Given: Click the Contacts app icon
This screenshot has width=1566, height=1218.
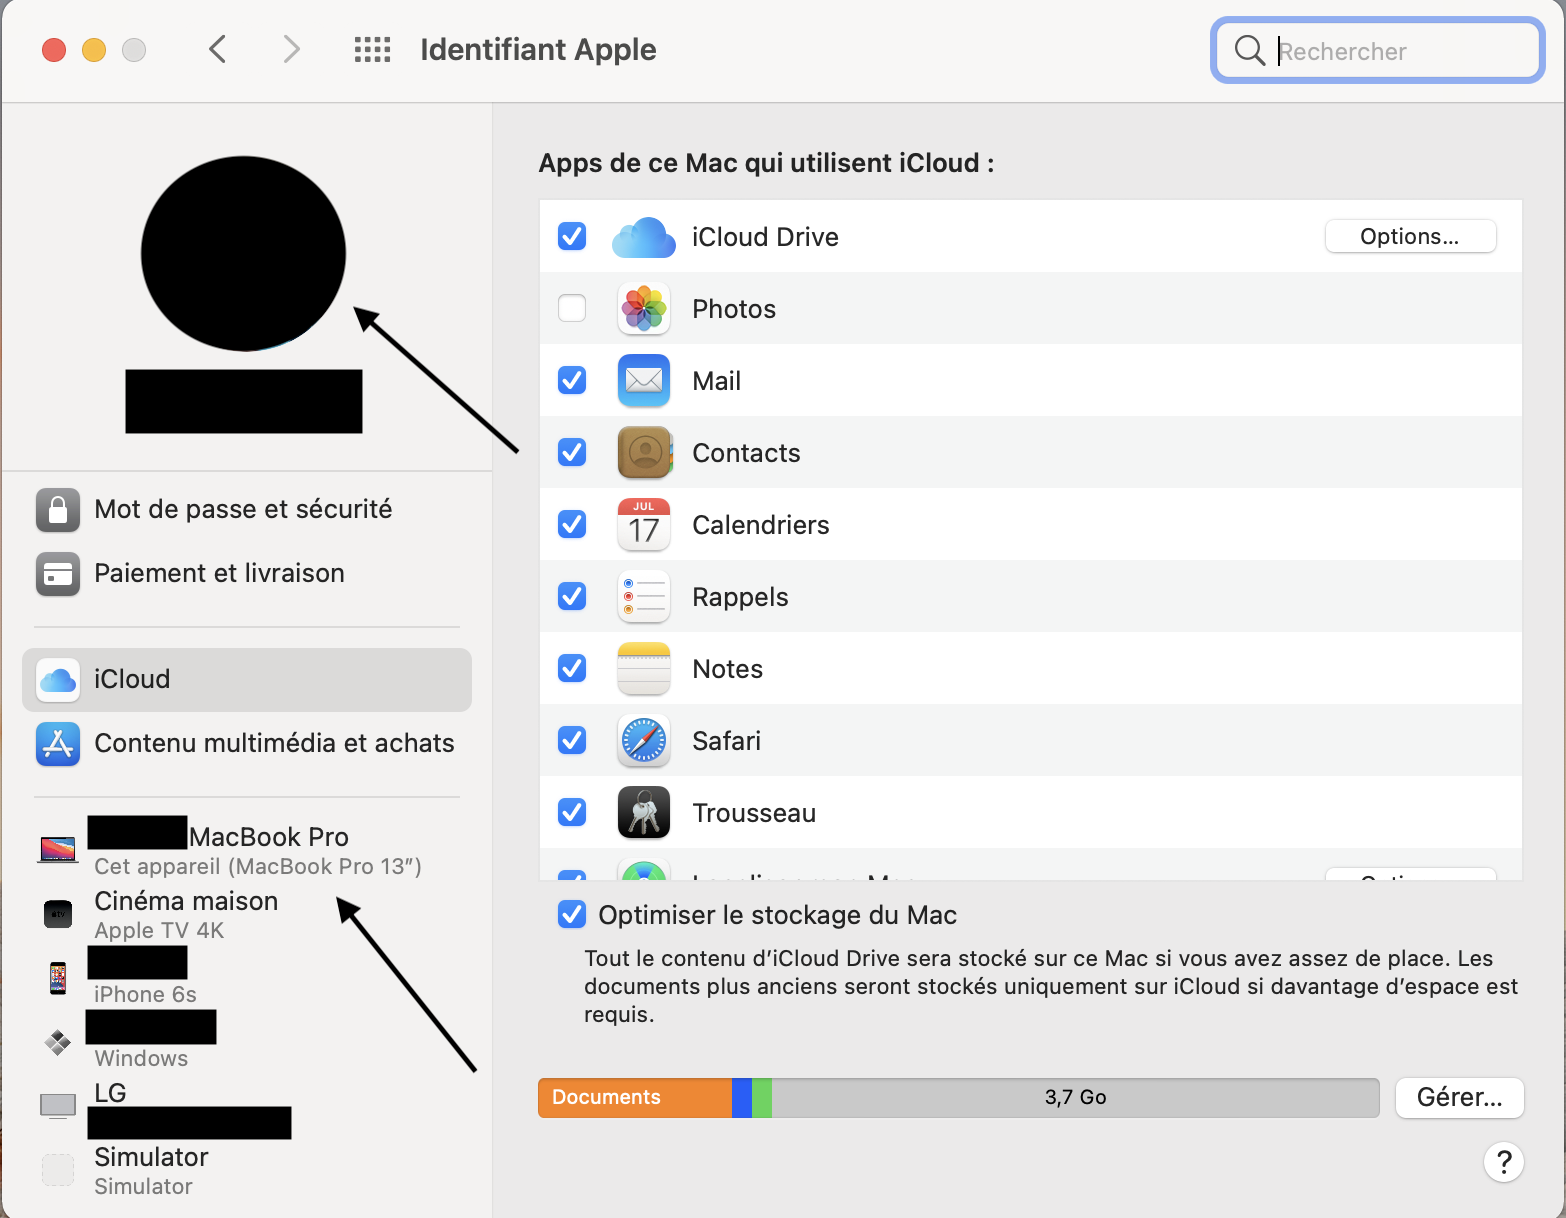Looking at the screenshot, I should [x=643, y=453].
